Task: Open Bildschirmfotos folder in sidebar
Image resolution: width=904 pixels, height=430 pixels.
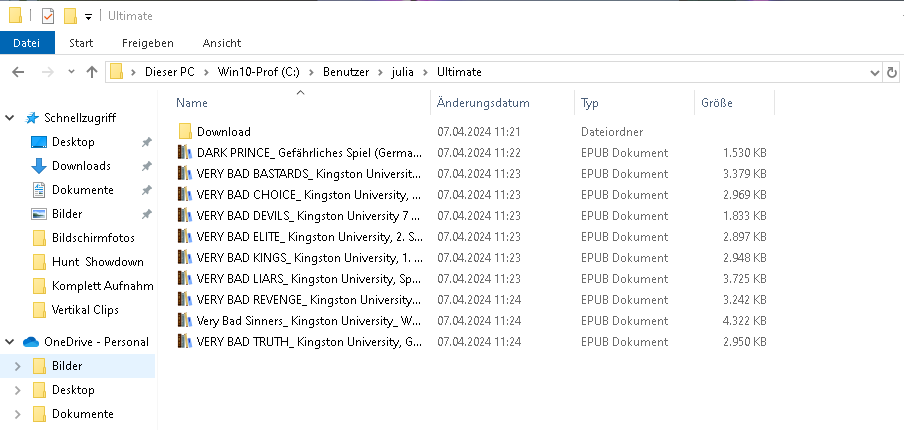Action: (93, 237)
